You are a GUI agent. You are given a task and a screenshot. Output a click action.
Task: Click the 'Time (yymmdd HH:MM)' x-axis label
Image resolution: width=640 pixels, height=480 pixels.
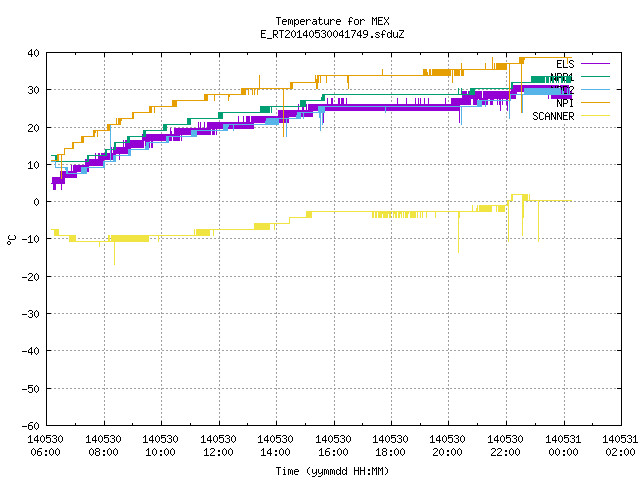(332, 471)
